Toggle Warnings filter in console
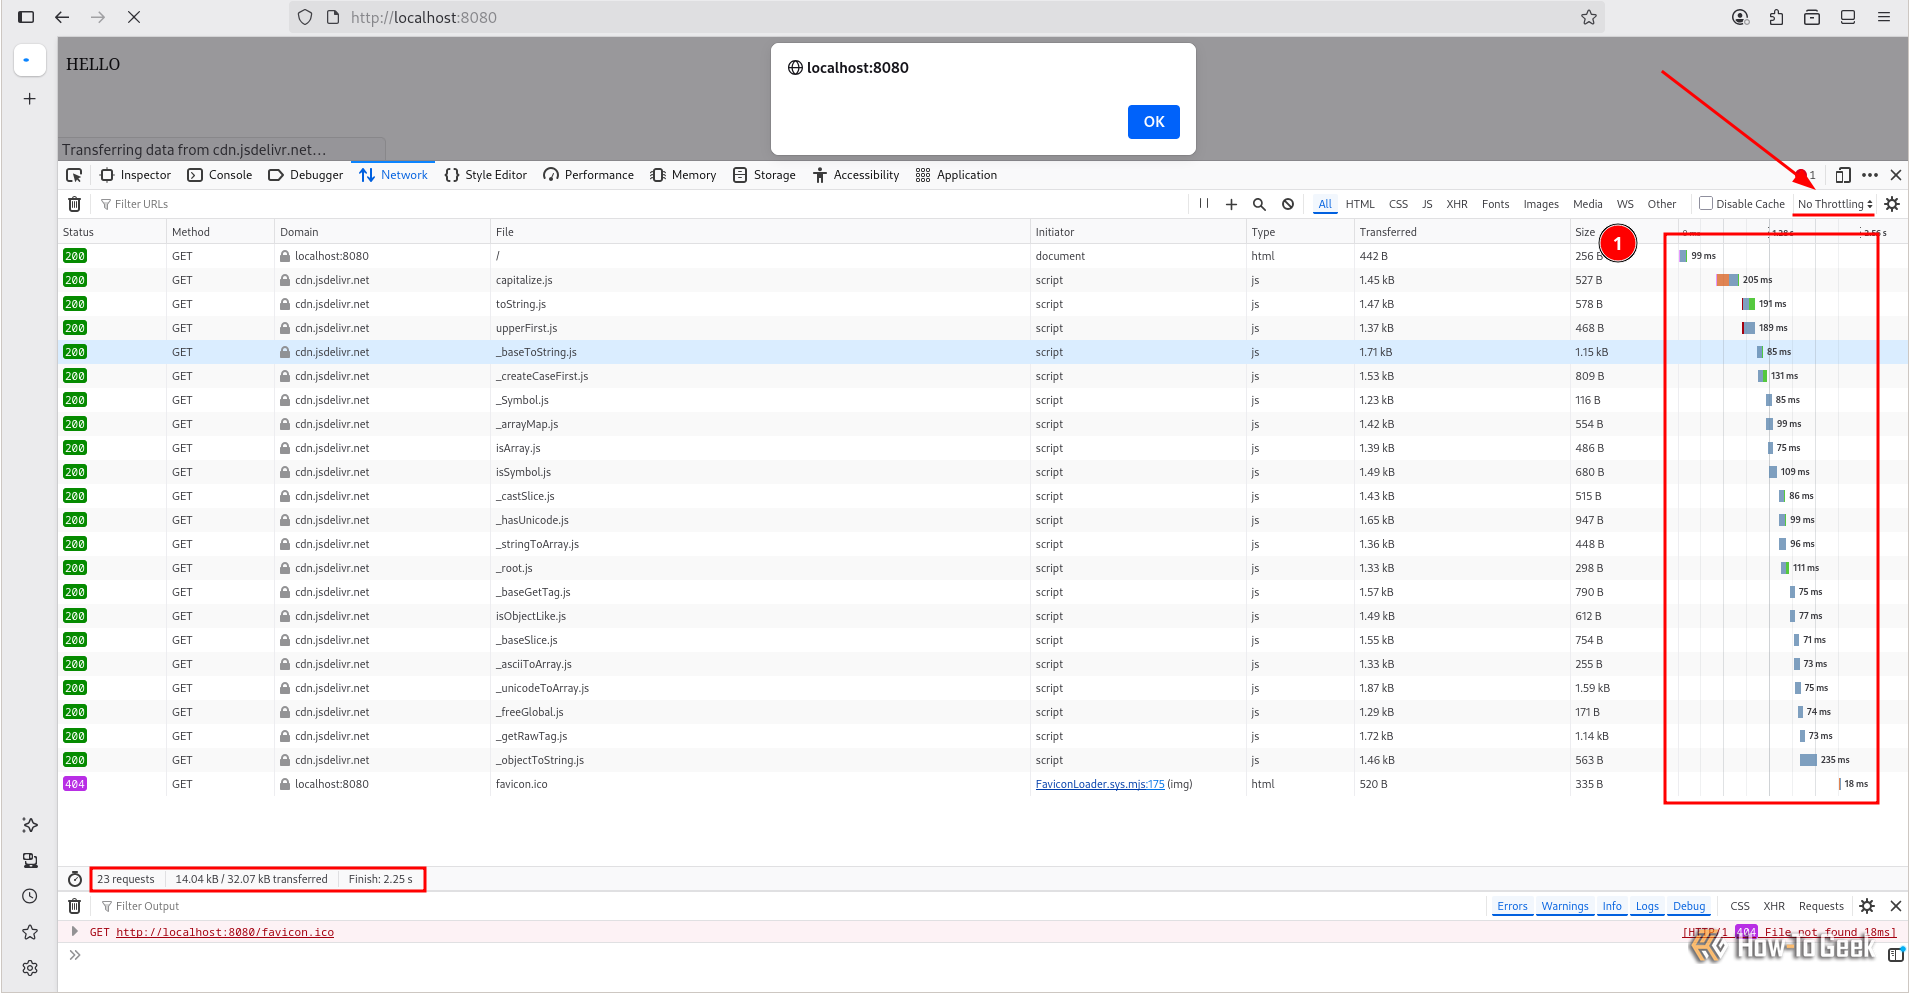Image resolution: width=1909 pixels, height=994 pixels. click(1565, 906)
